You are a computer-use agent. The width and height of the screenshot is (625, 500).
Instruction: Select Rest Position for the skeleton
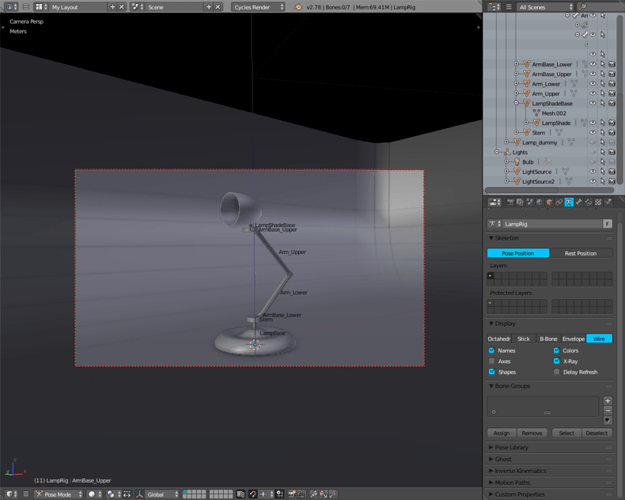(x=580, y=253)
